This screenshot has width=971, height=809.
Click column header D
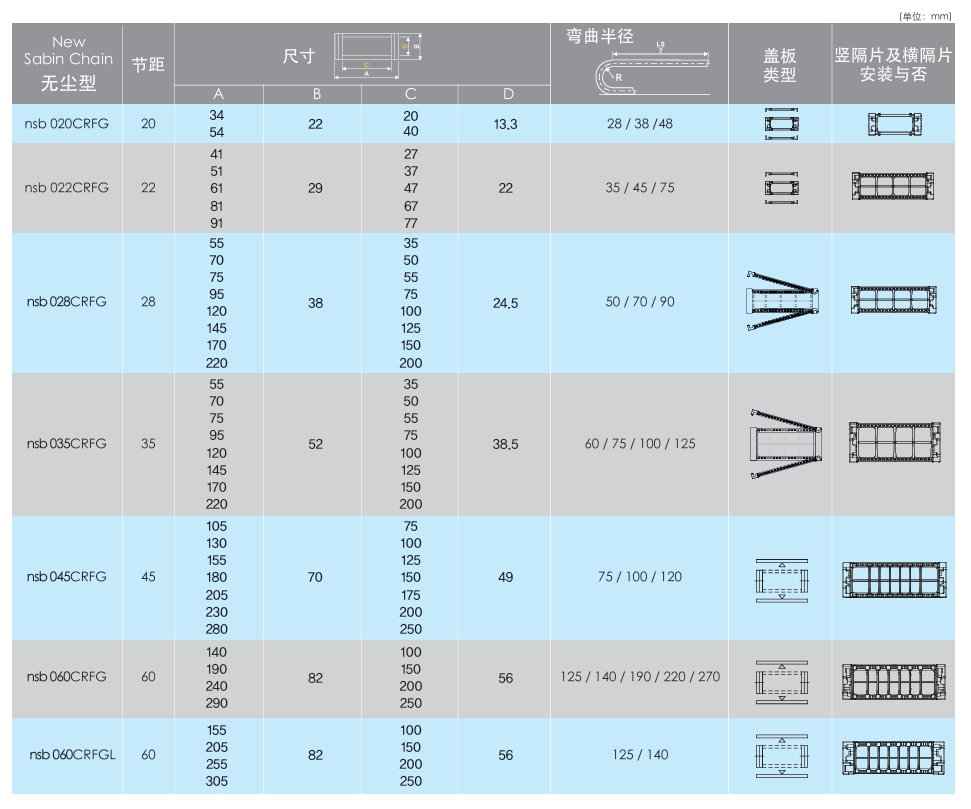[x=508, y=94]
